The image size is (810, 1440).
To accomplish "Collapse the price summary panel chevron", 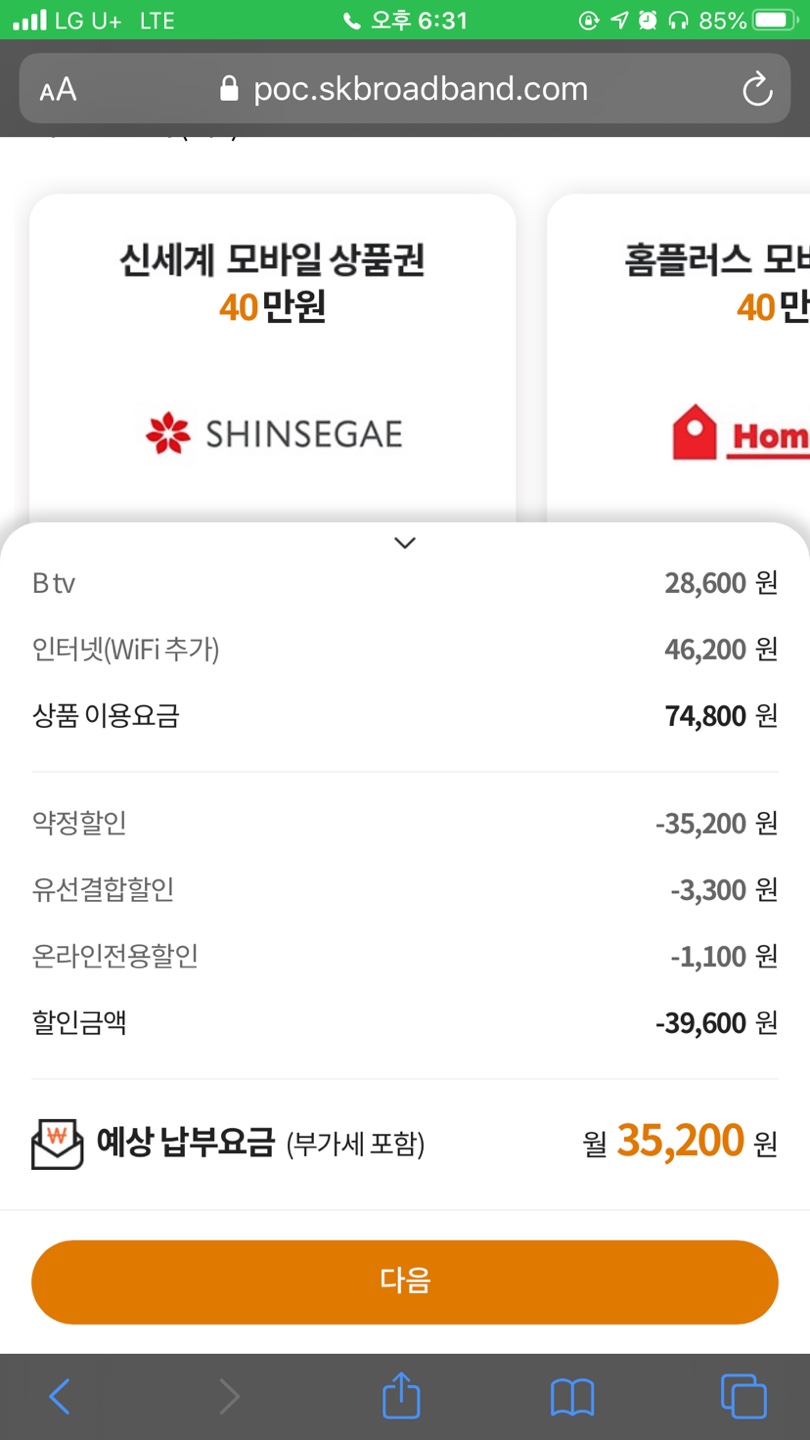I will (405, 543).
